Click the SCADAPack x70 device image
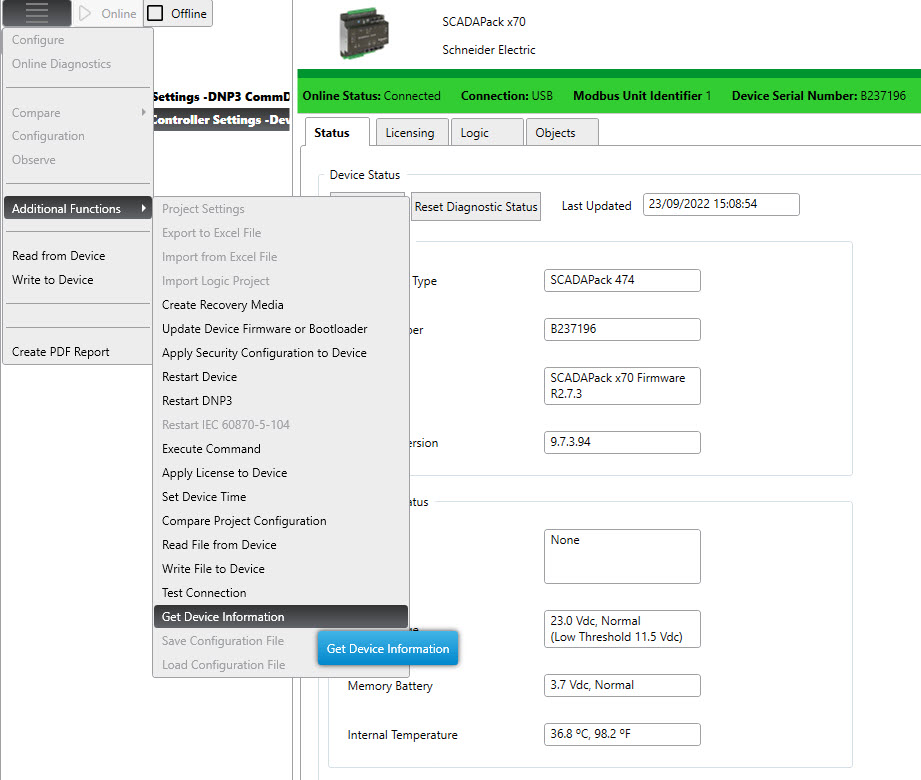The width and height of the screenshot is (921, 780). (364, 33)
